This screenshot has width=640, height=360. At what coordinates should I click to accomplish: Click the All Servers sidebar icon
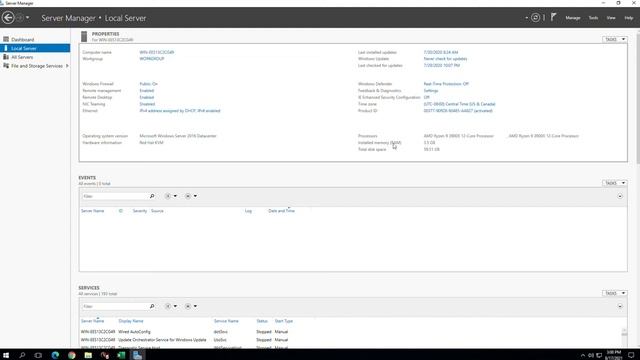[6, 57]
